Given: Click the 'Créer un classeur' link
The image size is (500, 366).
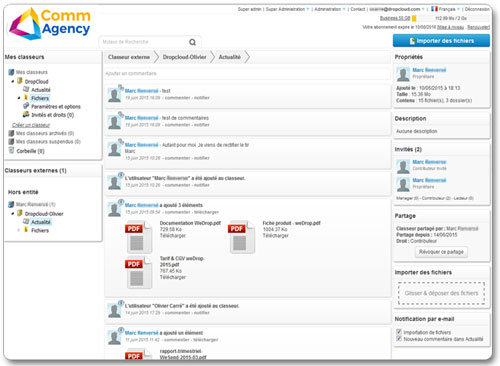Looking at the screenshot, I should (31, 125).
